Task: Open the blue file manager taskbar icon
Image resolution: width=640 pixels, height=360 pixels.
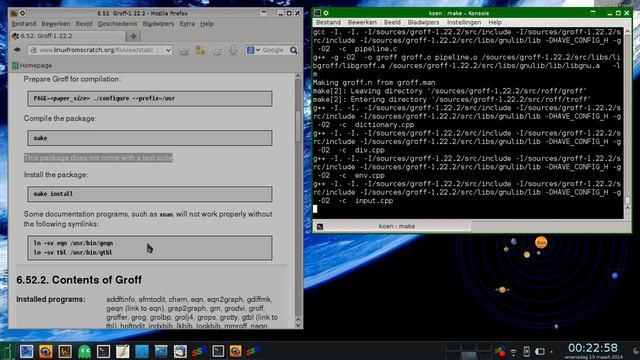Action: pyautogui.click(x=27, y=351)
